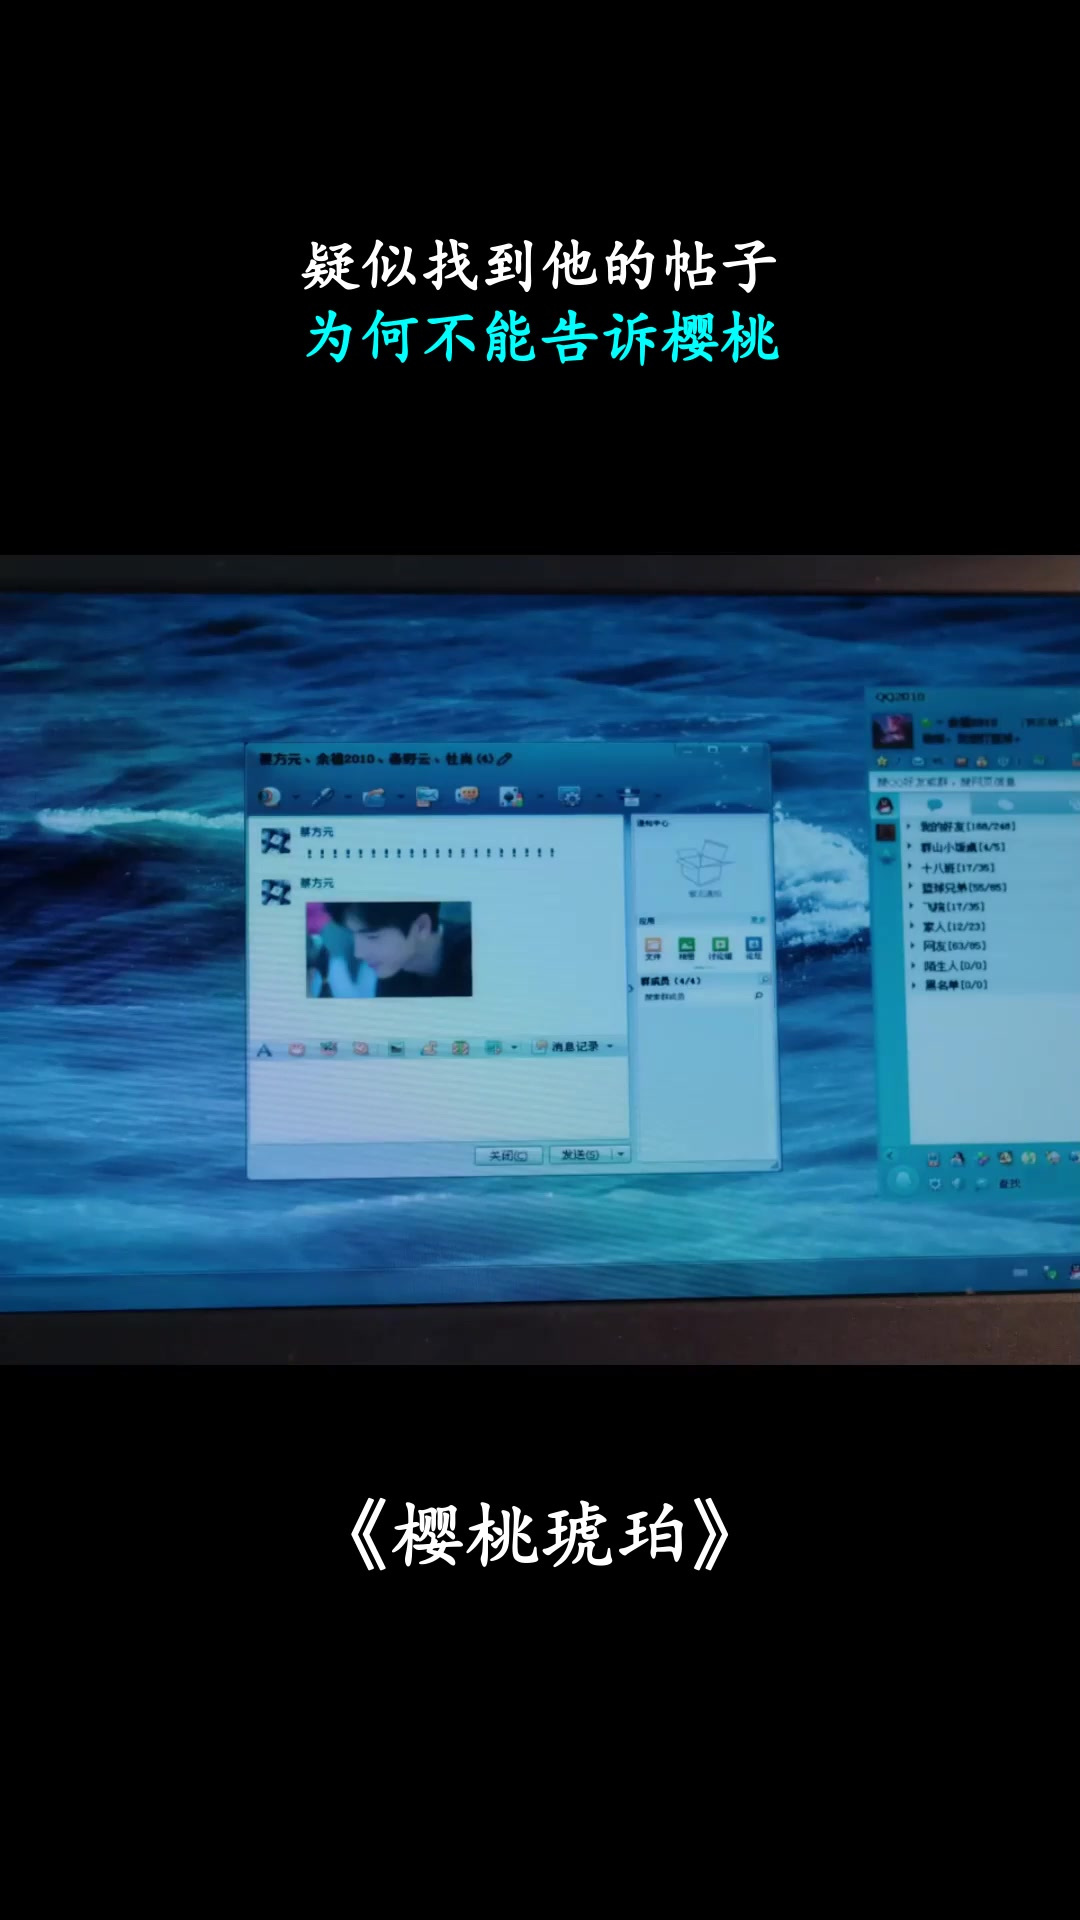This screenshot has height=1920, width=1080.
Task: Click the message input area
Action: pyautogui.click(x=438, y=1100)
